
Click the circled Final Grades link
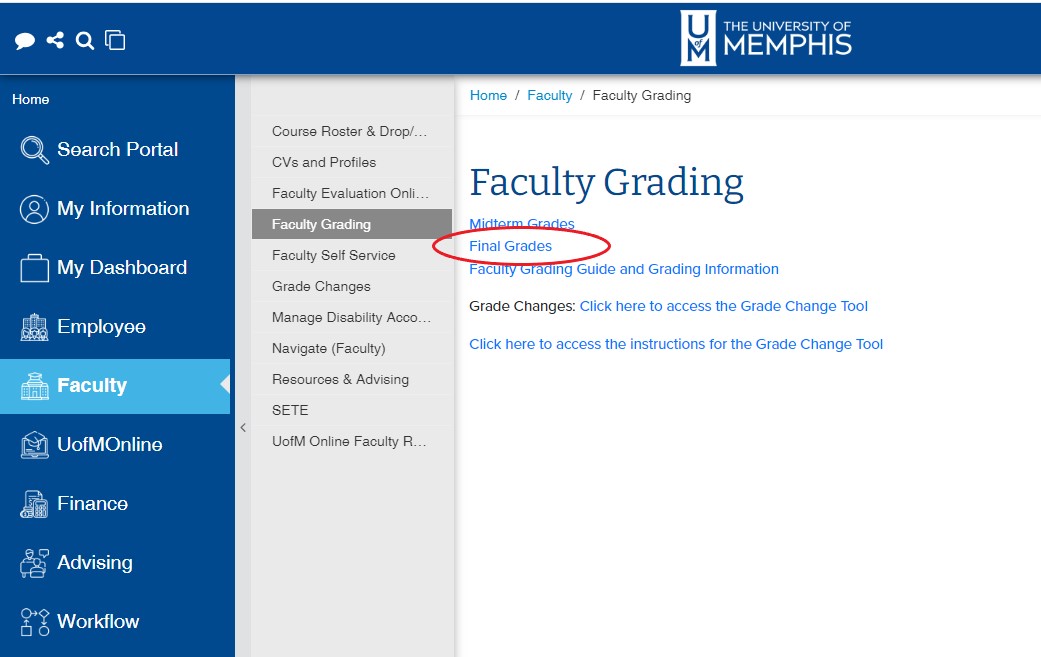510,246
